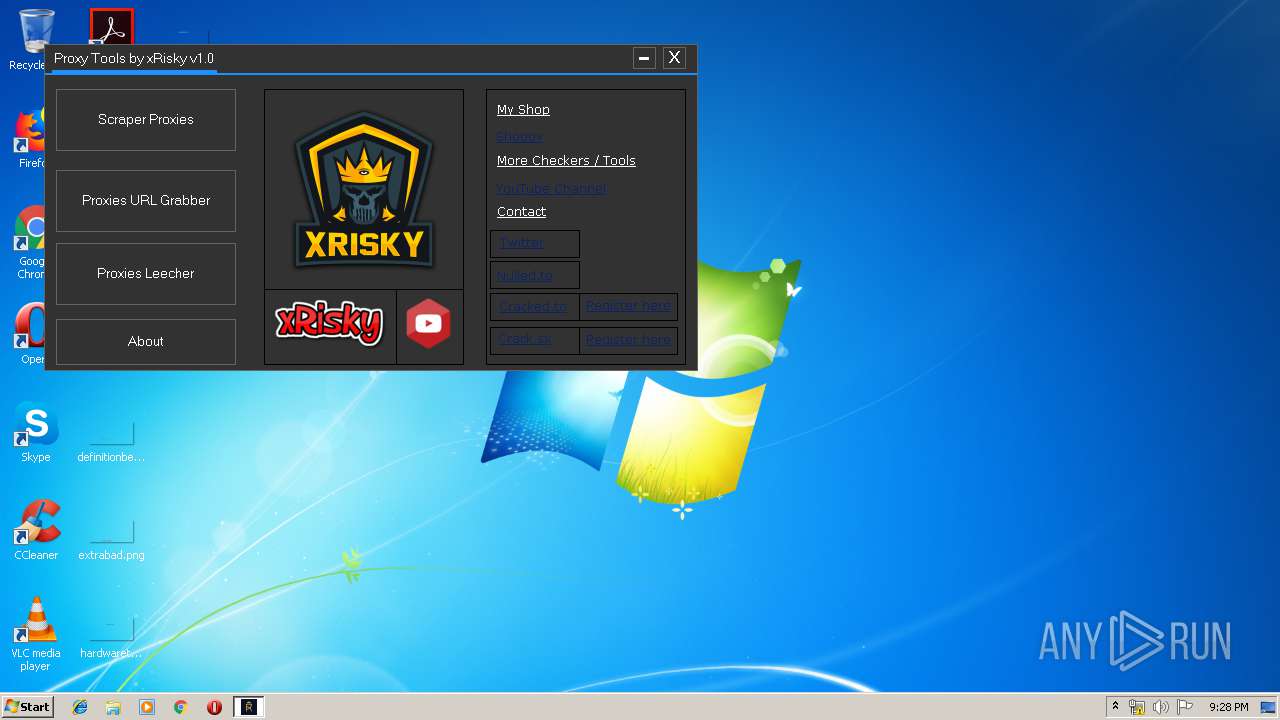
Task: Open the Scraper Proxies tool
Action: (146, 120)
